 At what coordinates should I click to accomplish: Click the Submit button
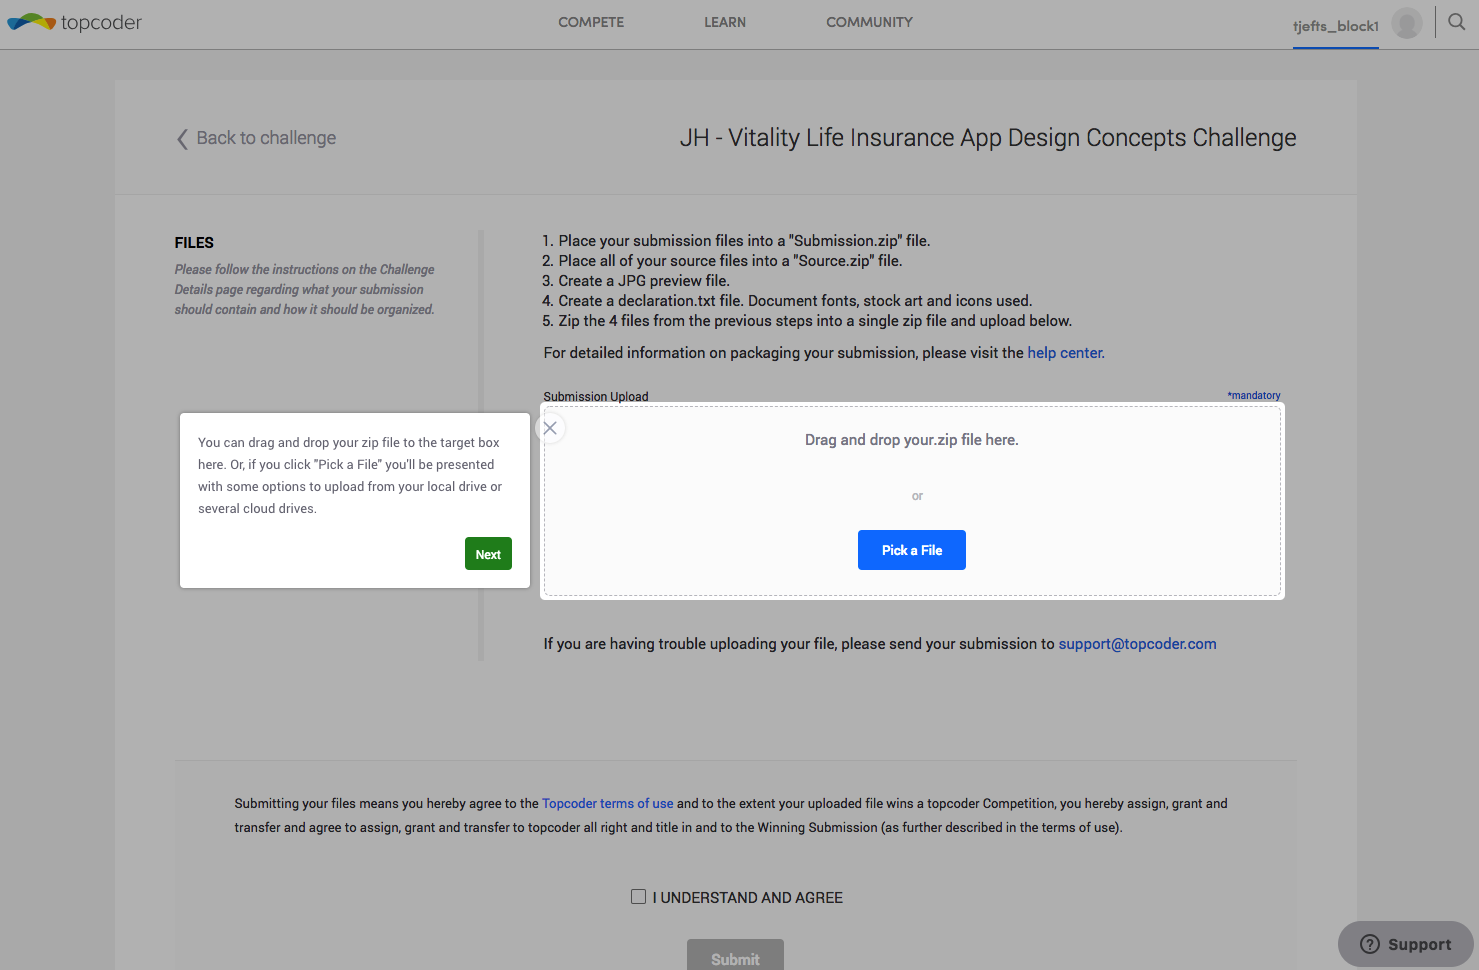(735, 957)
